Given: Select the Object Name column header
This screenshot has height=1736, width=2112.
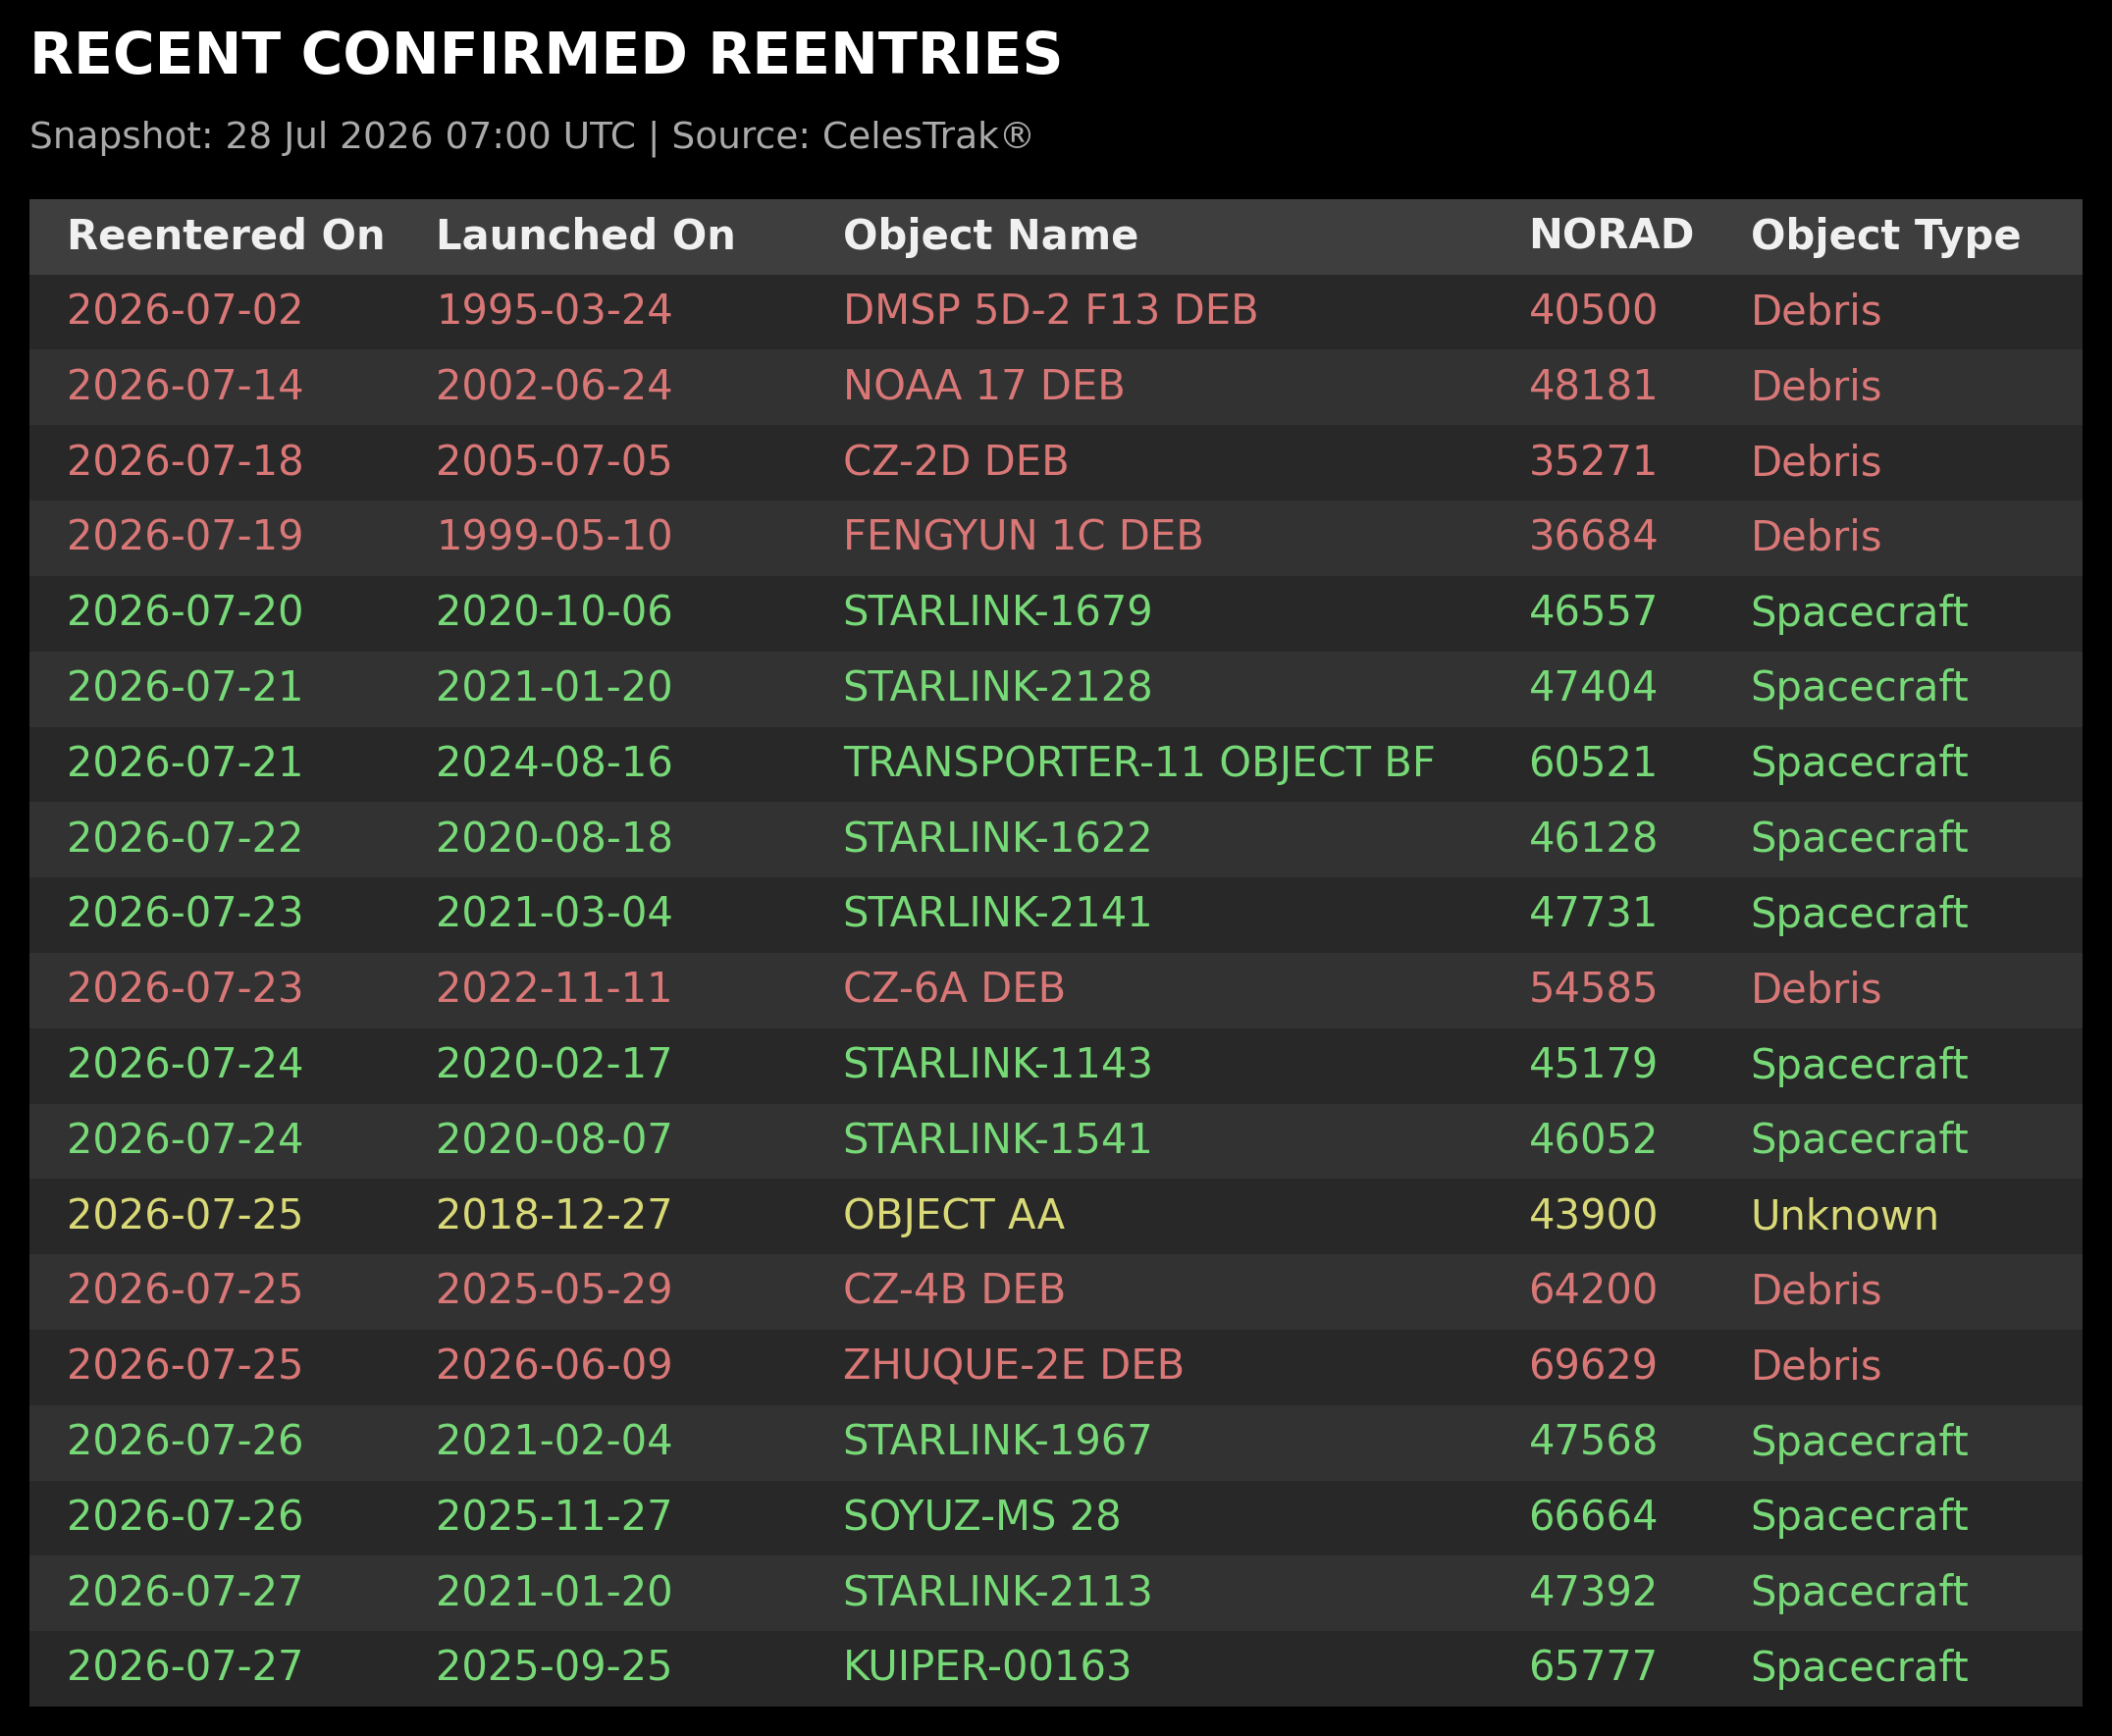Looking at the screenshot, I should pyautogui.click(x=990, y=236).
